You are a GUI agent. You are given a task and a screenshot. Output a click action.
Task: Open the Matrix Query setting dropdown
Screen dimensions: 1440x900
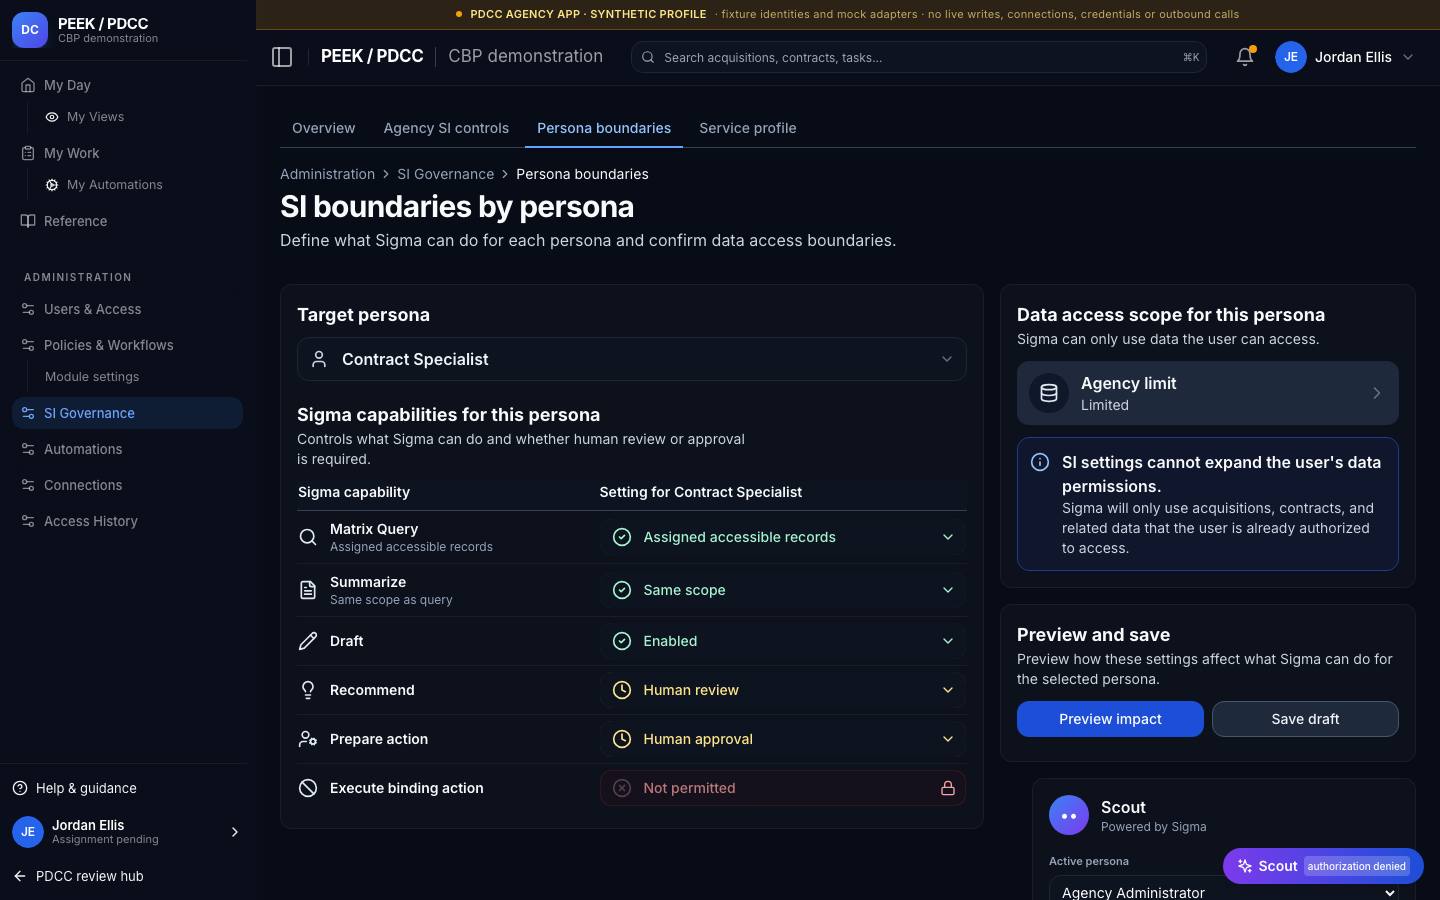[x=783, y=537]
